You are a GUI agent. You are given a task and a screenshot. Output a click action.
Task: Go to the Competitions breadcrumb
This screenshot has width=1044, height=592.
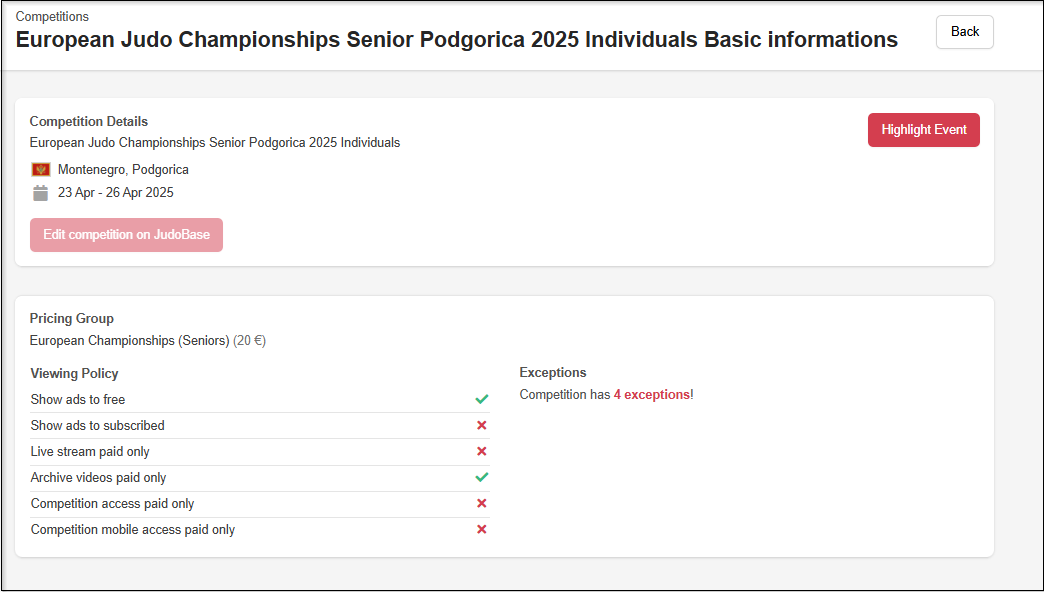tap(52, 17)
